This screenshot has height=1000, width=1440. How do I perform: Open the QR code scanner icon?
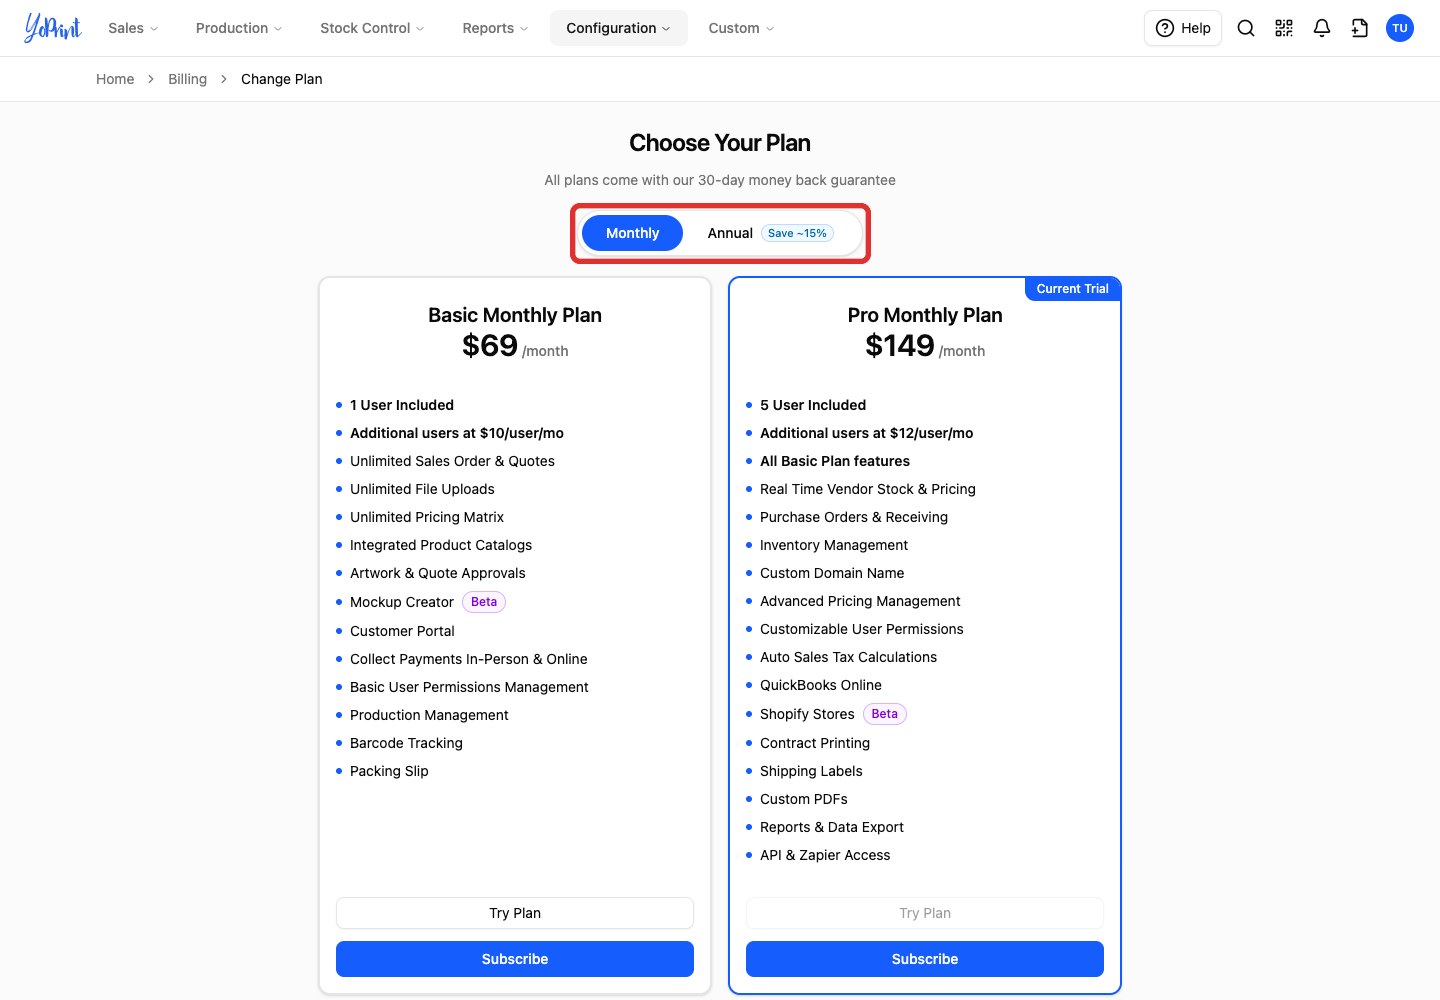pyautogui.click(x=1284, y=28)
